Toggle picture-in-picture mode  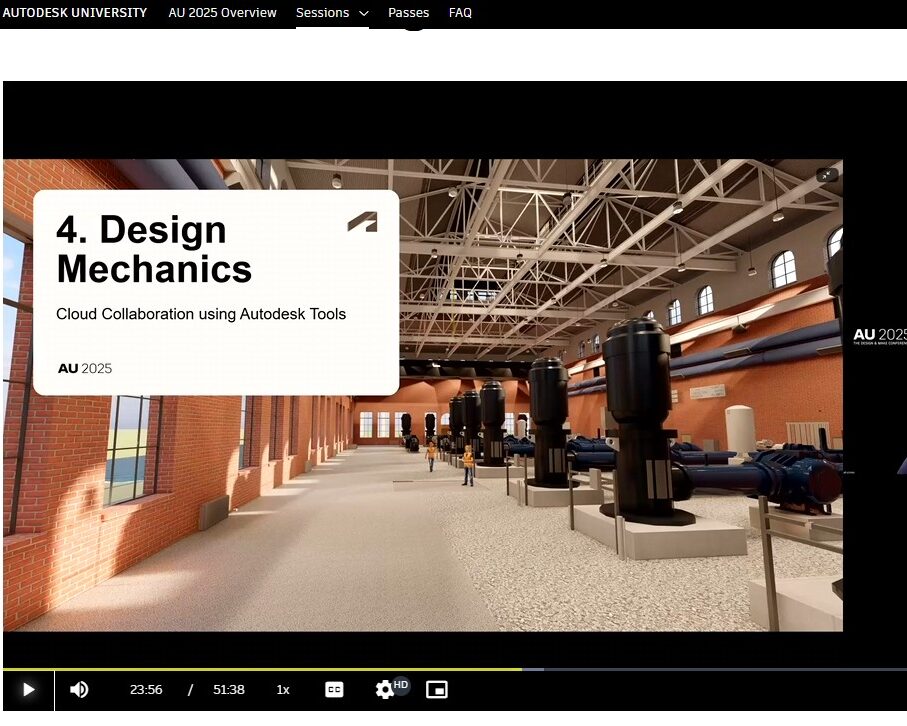point(436,689)
